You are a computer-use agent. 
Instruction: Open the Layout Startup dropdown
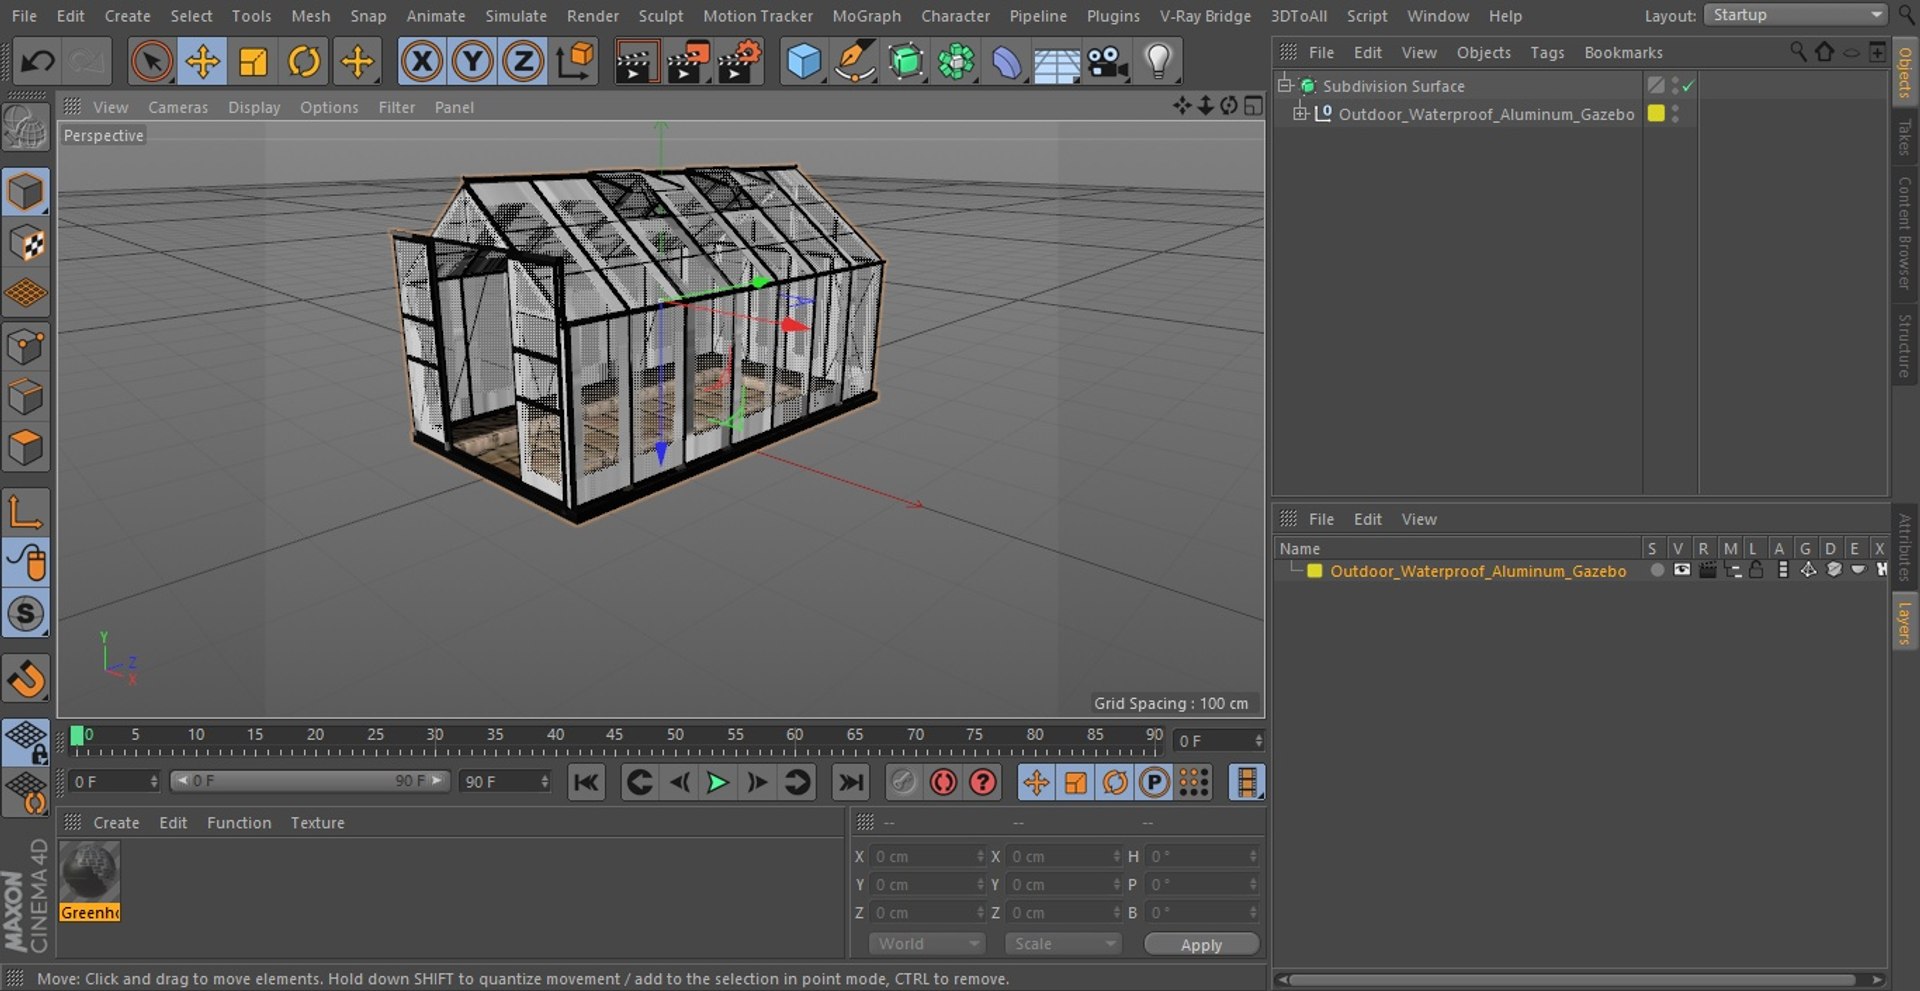pos(1795,15)
